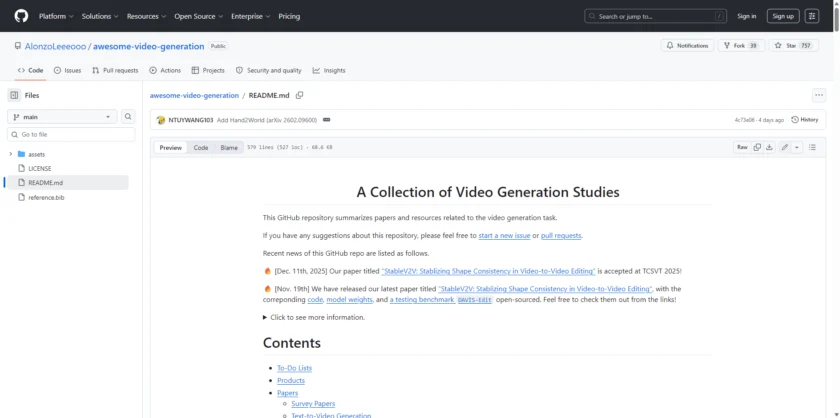The image size is (840, 418).
Task: Copy raw file contents icon
Action: point(757,147)
